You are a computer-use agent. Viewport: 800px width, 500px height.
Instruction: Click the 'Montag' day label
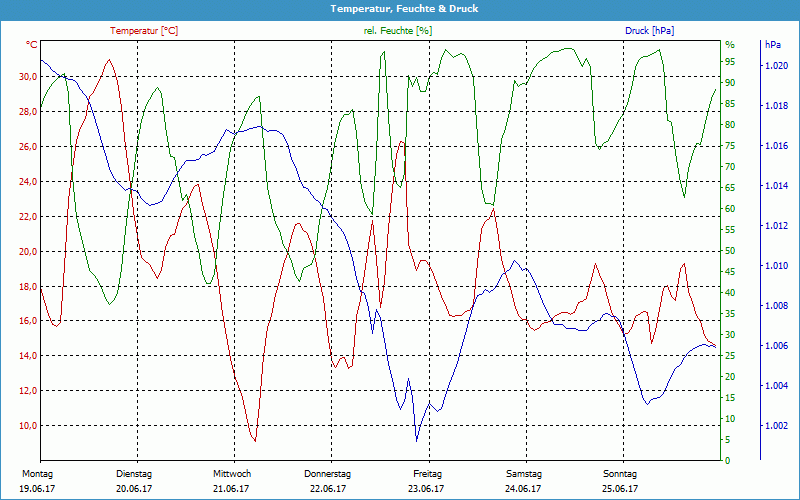(x=37, y=474)
